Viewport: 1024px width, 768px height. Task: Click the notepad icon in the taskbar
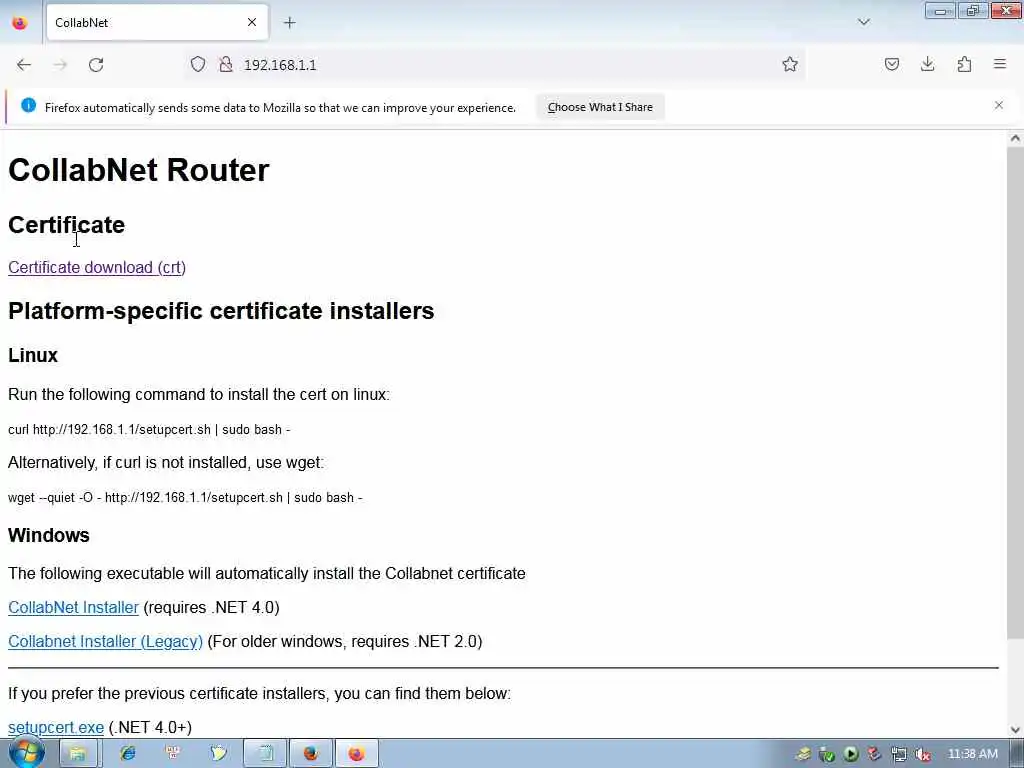[x=265, y=754]
